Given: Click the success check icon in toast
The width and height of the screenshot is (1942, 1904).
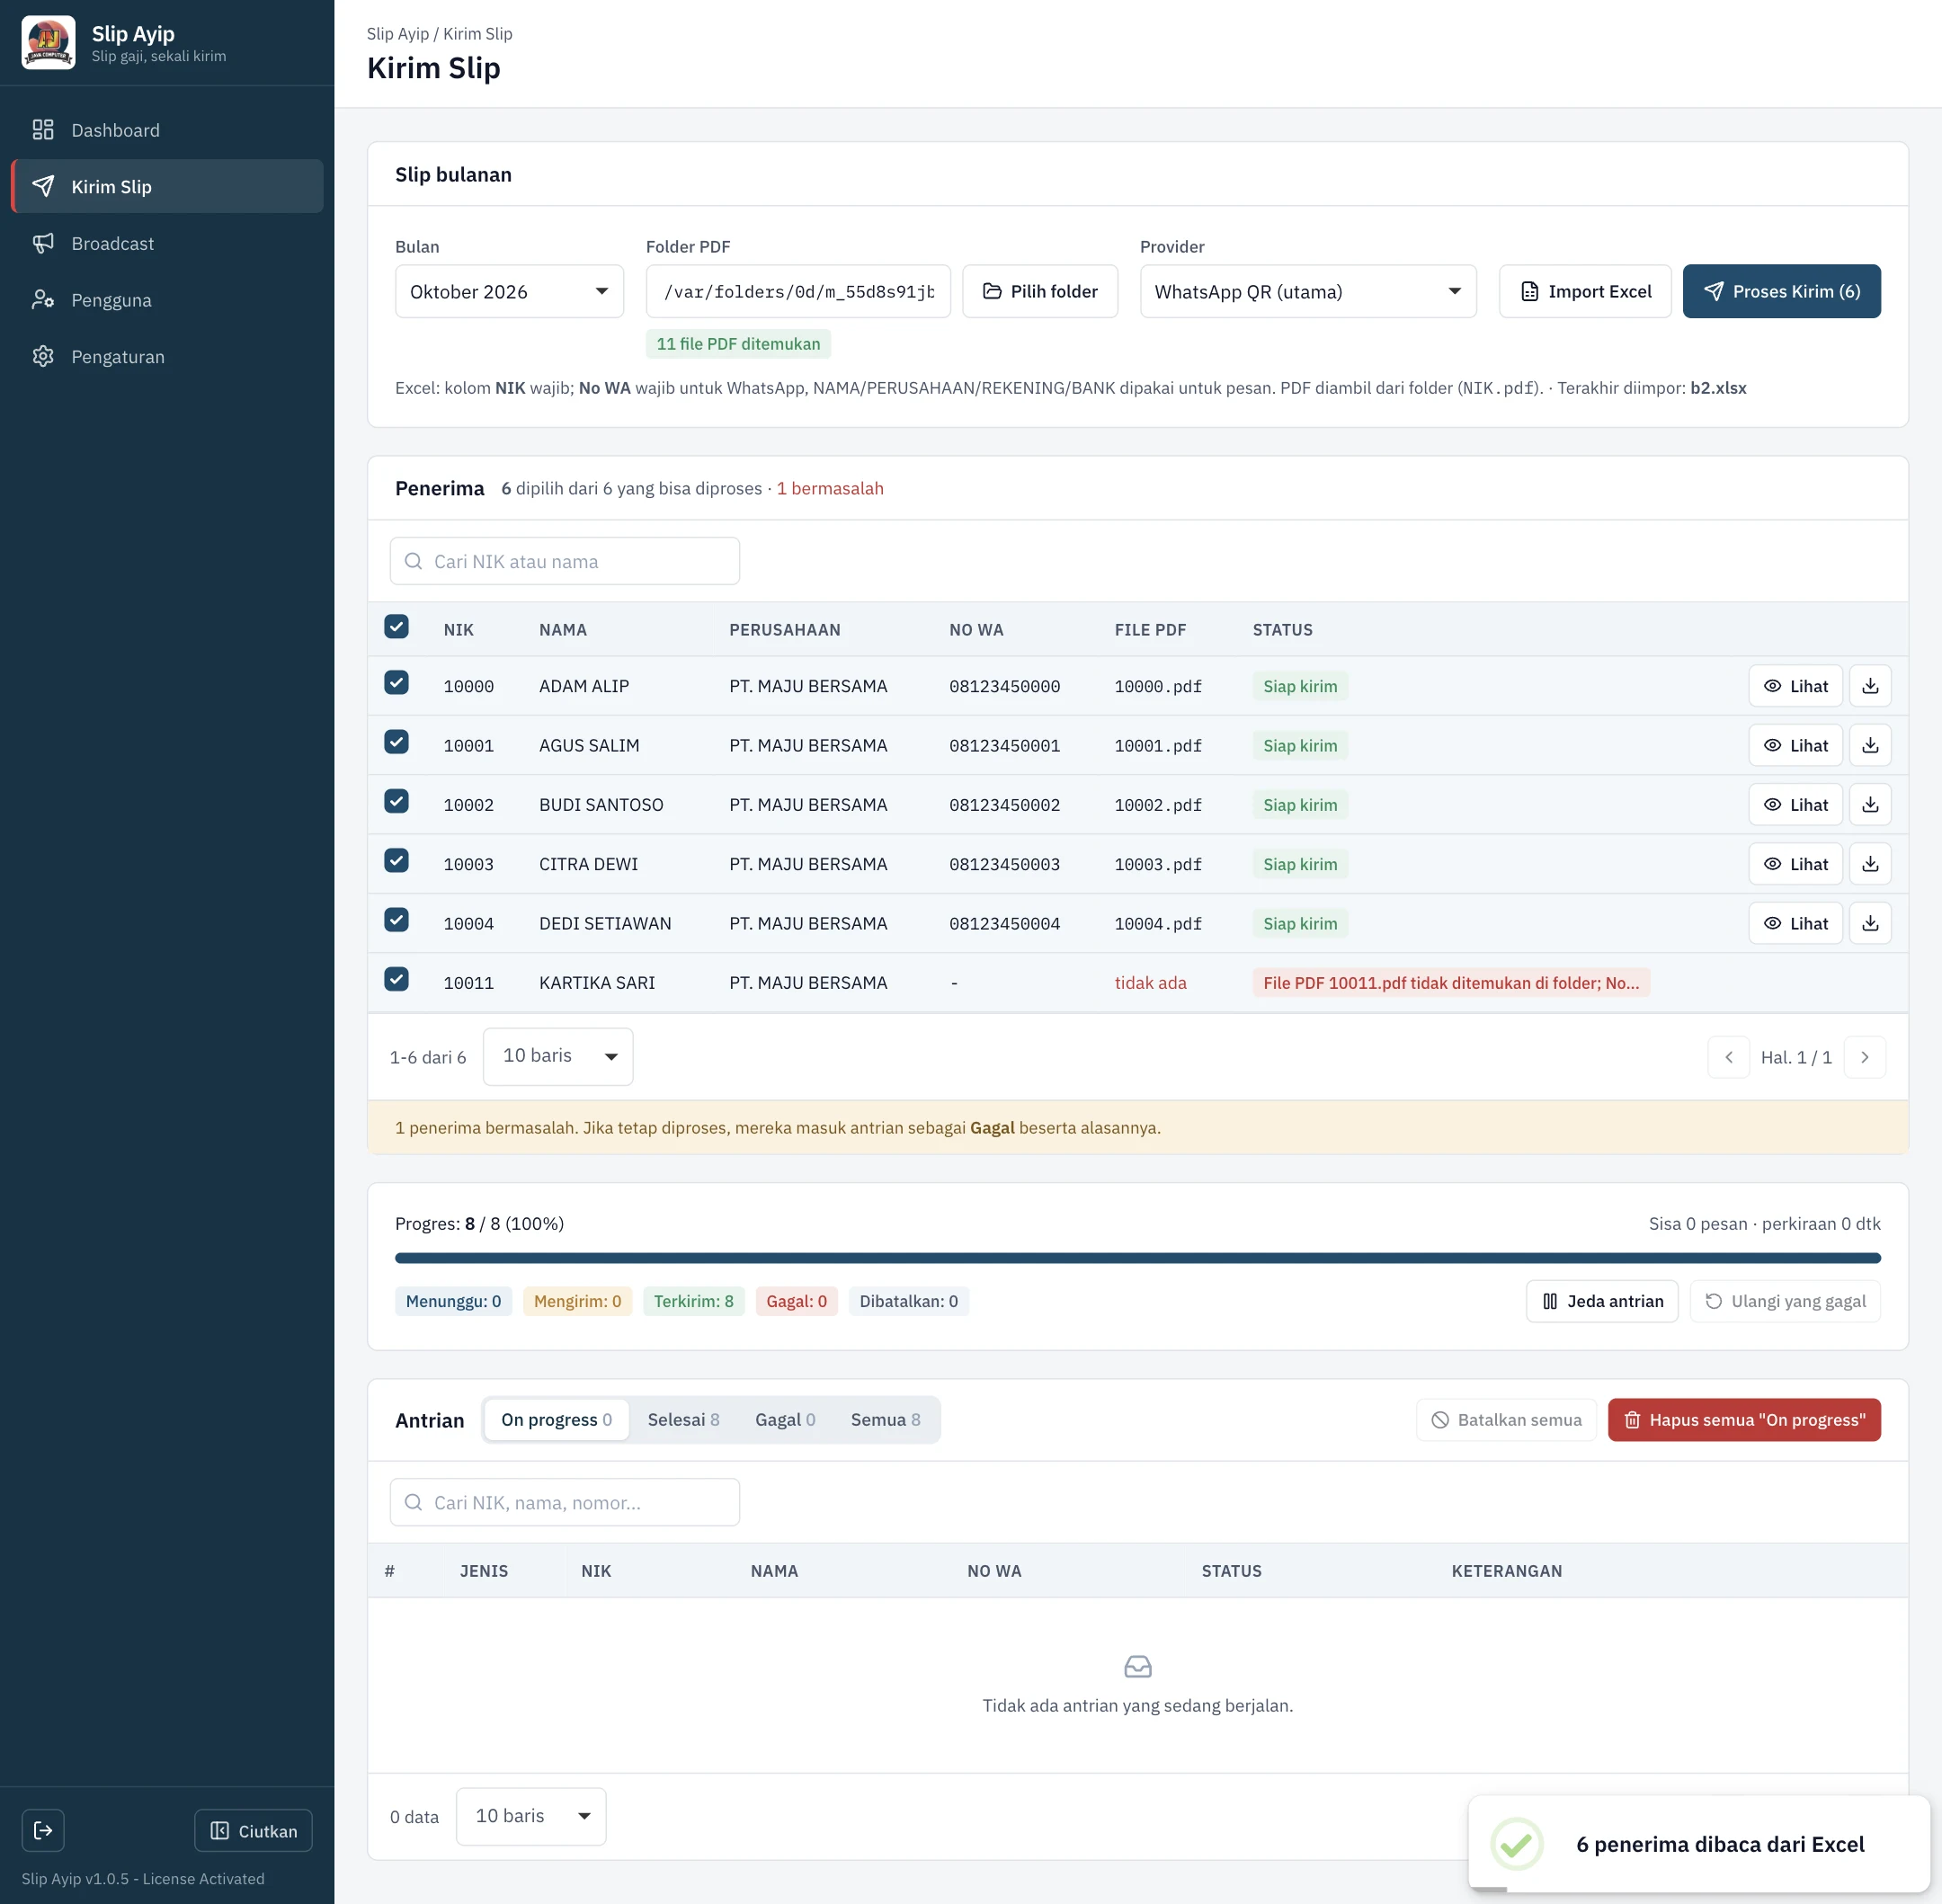Looking at the screenshot, I should click(x=1517, y=1844).
